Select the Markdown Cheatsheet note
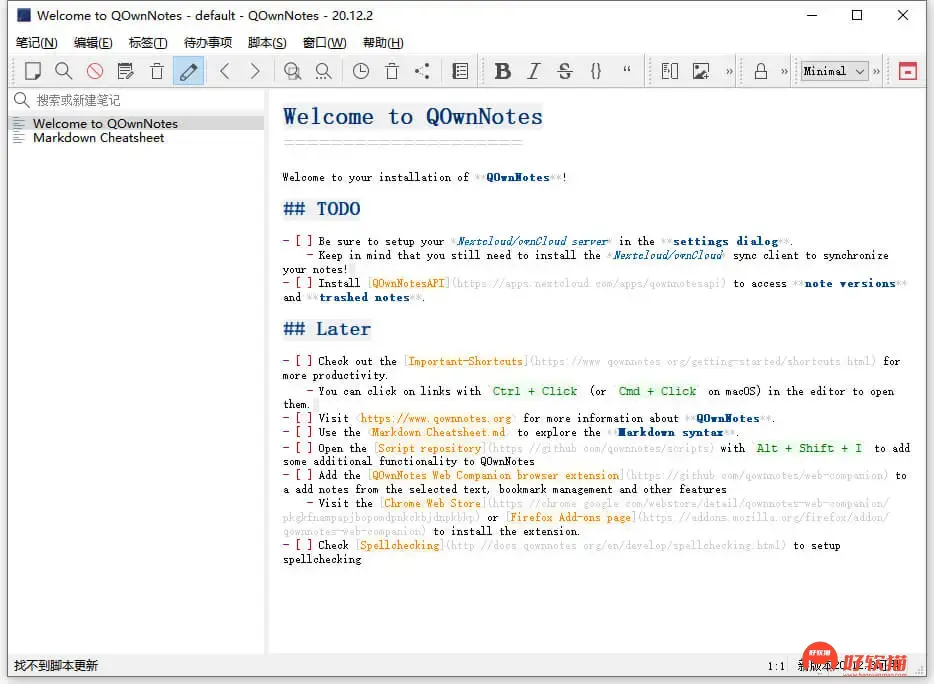This screenshot has height=684, width=934. 137,138
